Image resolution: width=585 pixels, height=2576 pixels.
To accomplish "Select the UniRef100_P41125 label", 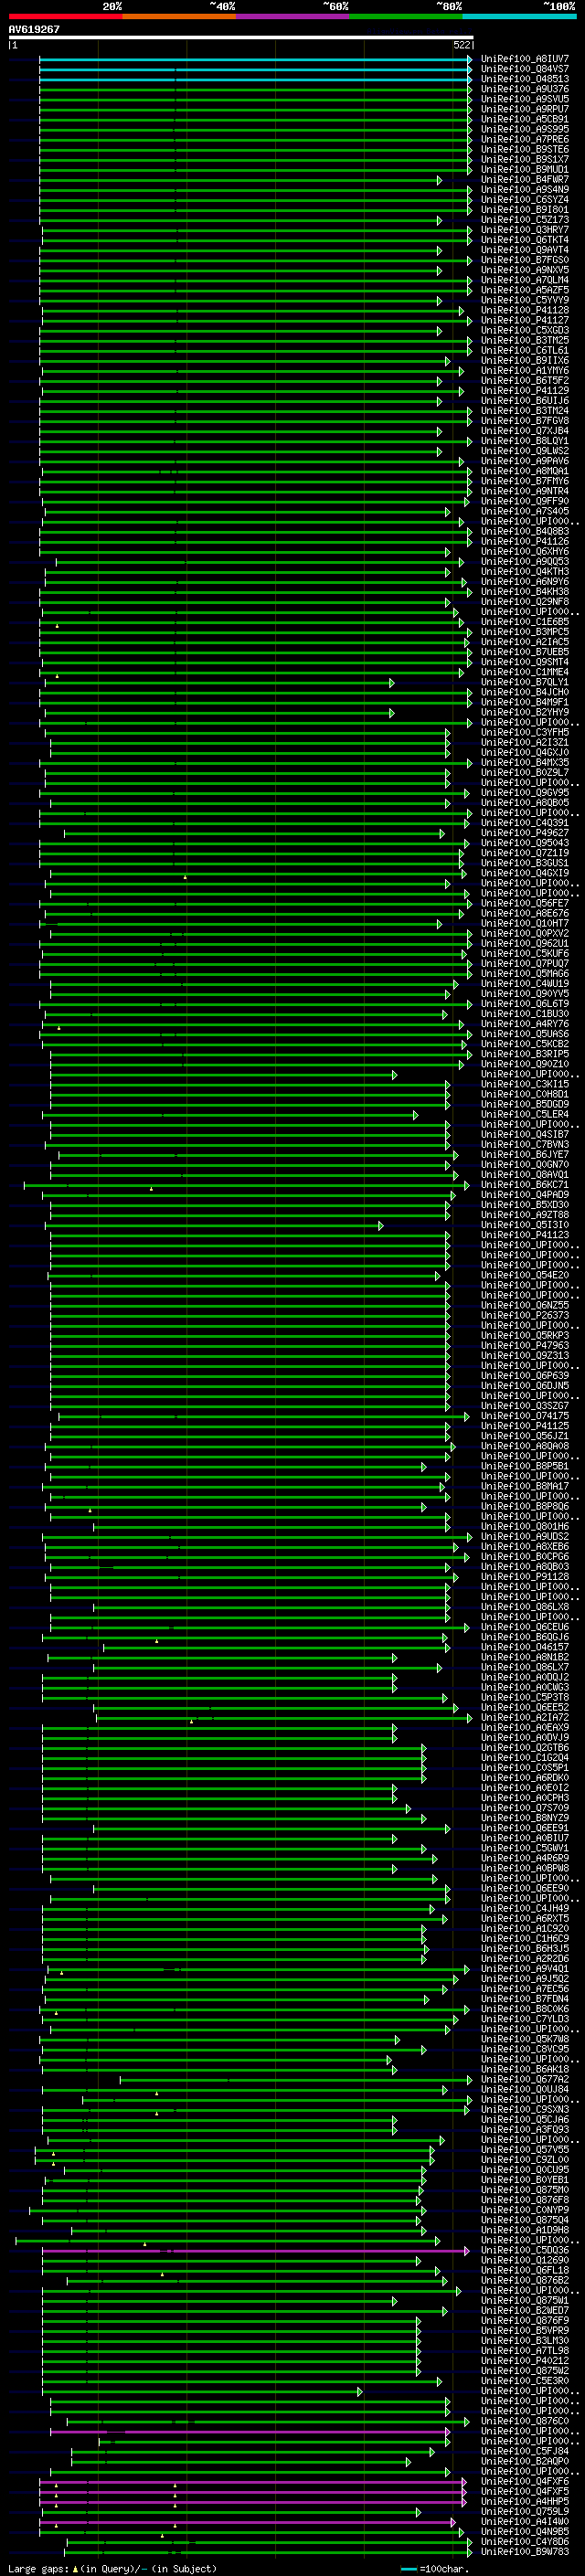I will coord(525,1425).
